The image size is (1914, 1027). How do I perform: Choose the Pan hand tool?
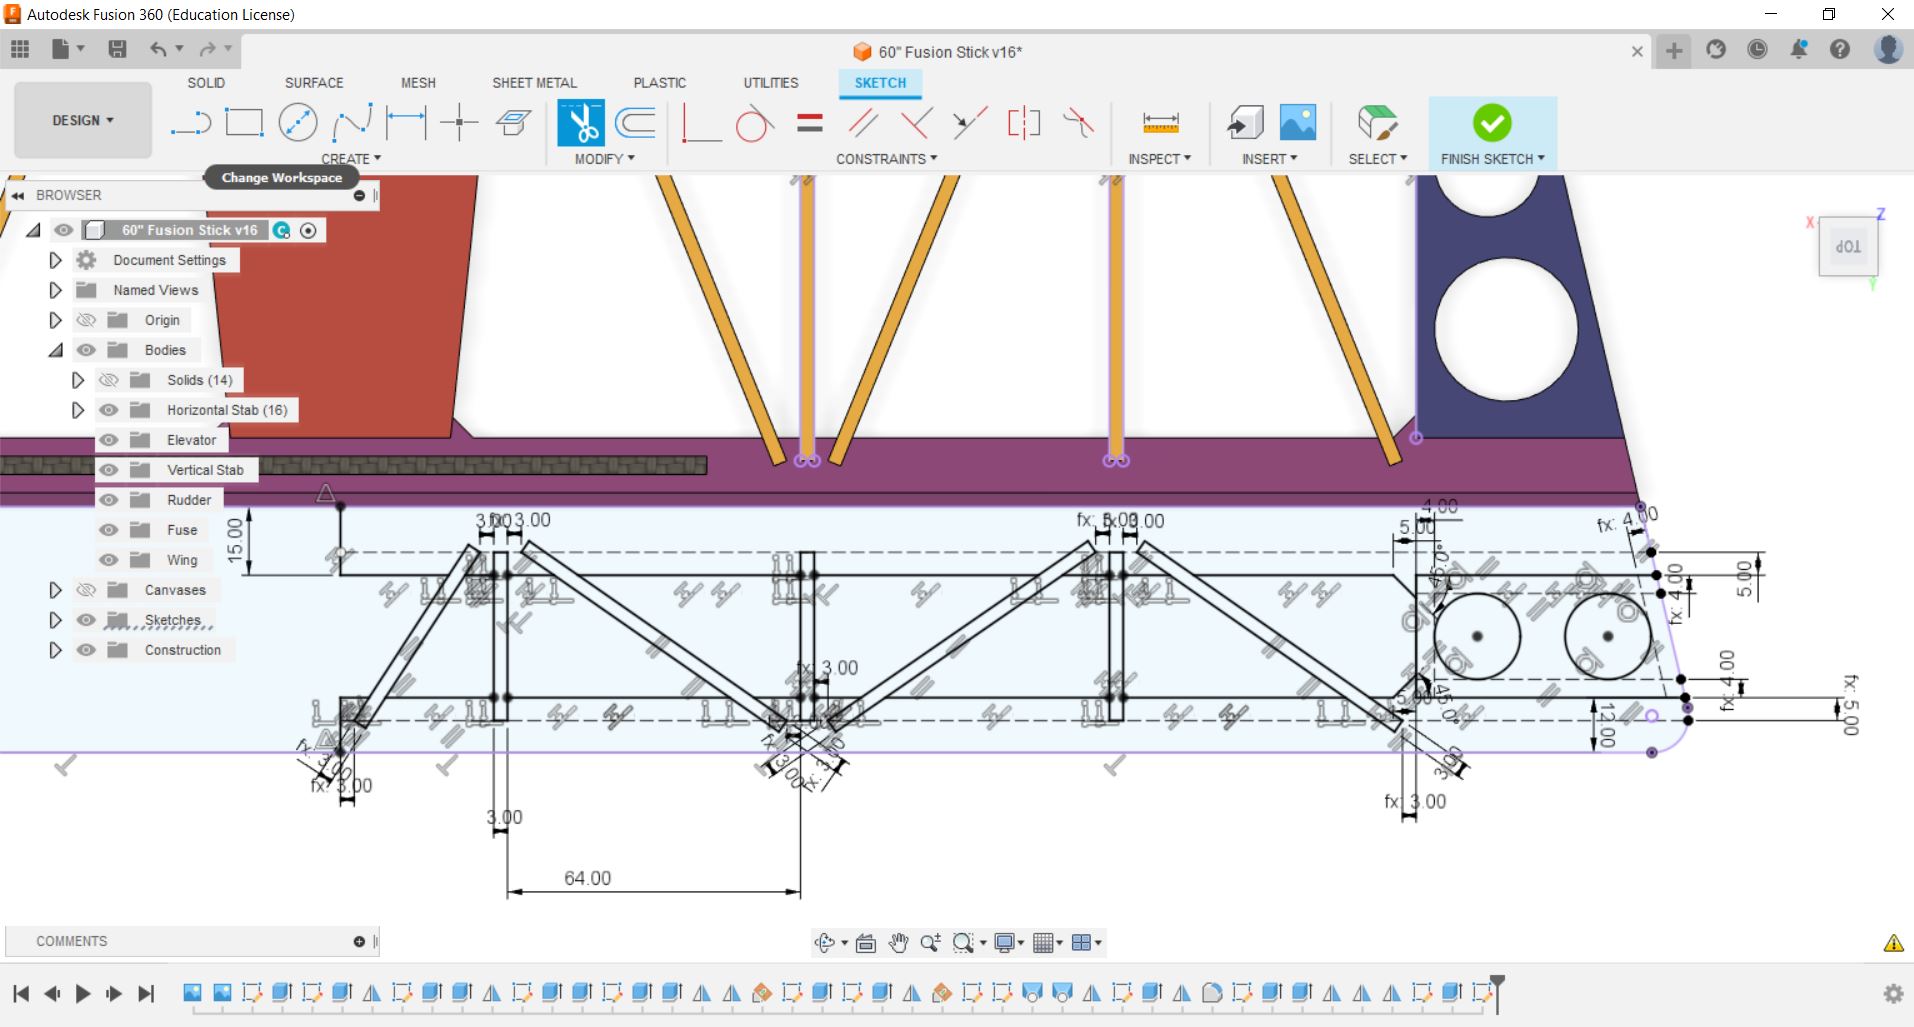[x=898, y=942]
